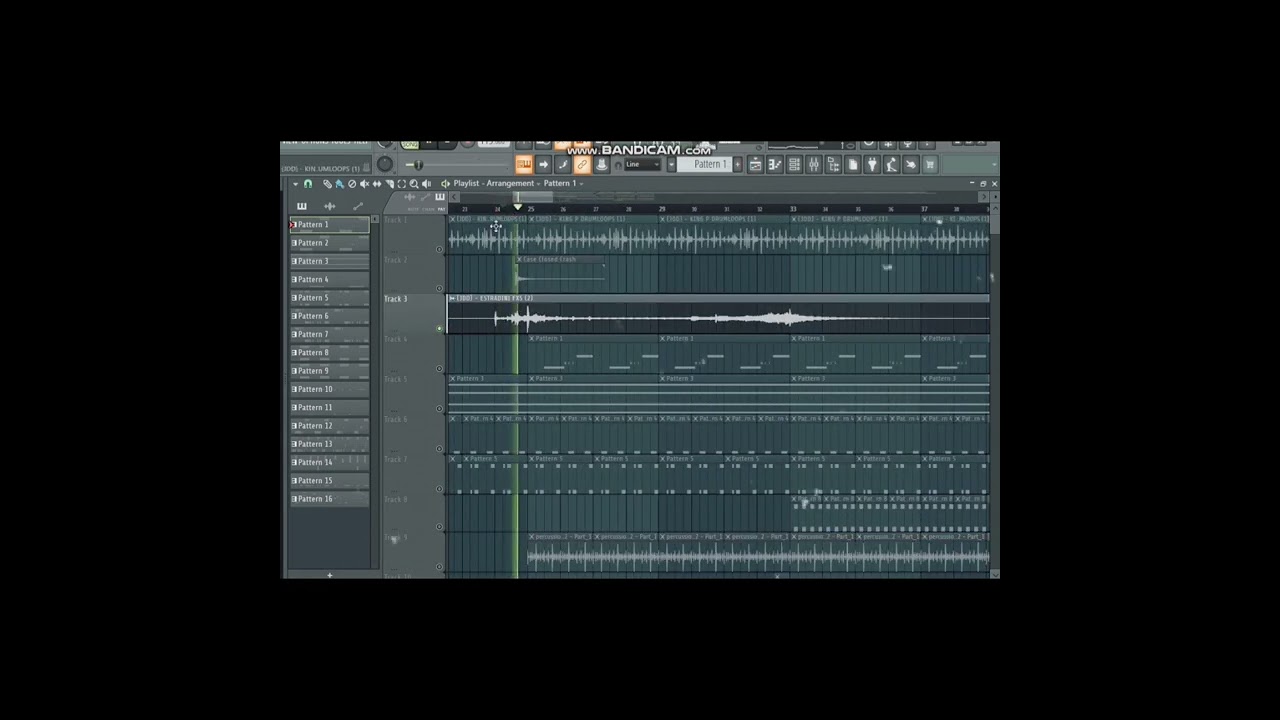Select the Playback speaker tool in Playlist toolbar
This screenshot has height=720, width=1280.
[427, 184]
